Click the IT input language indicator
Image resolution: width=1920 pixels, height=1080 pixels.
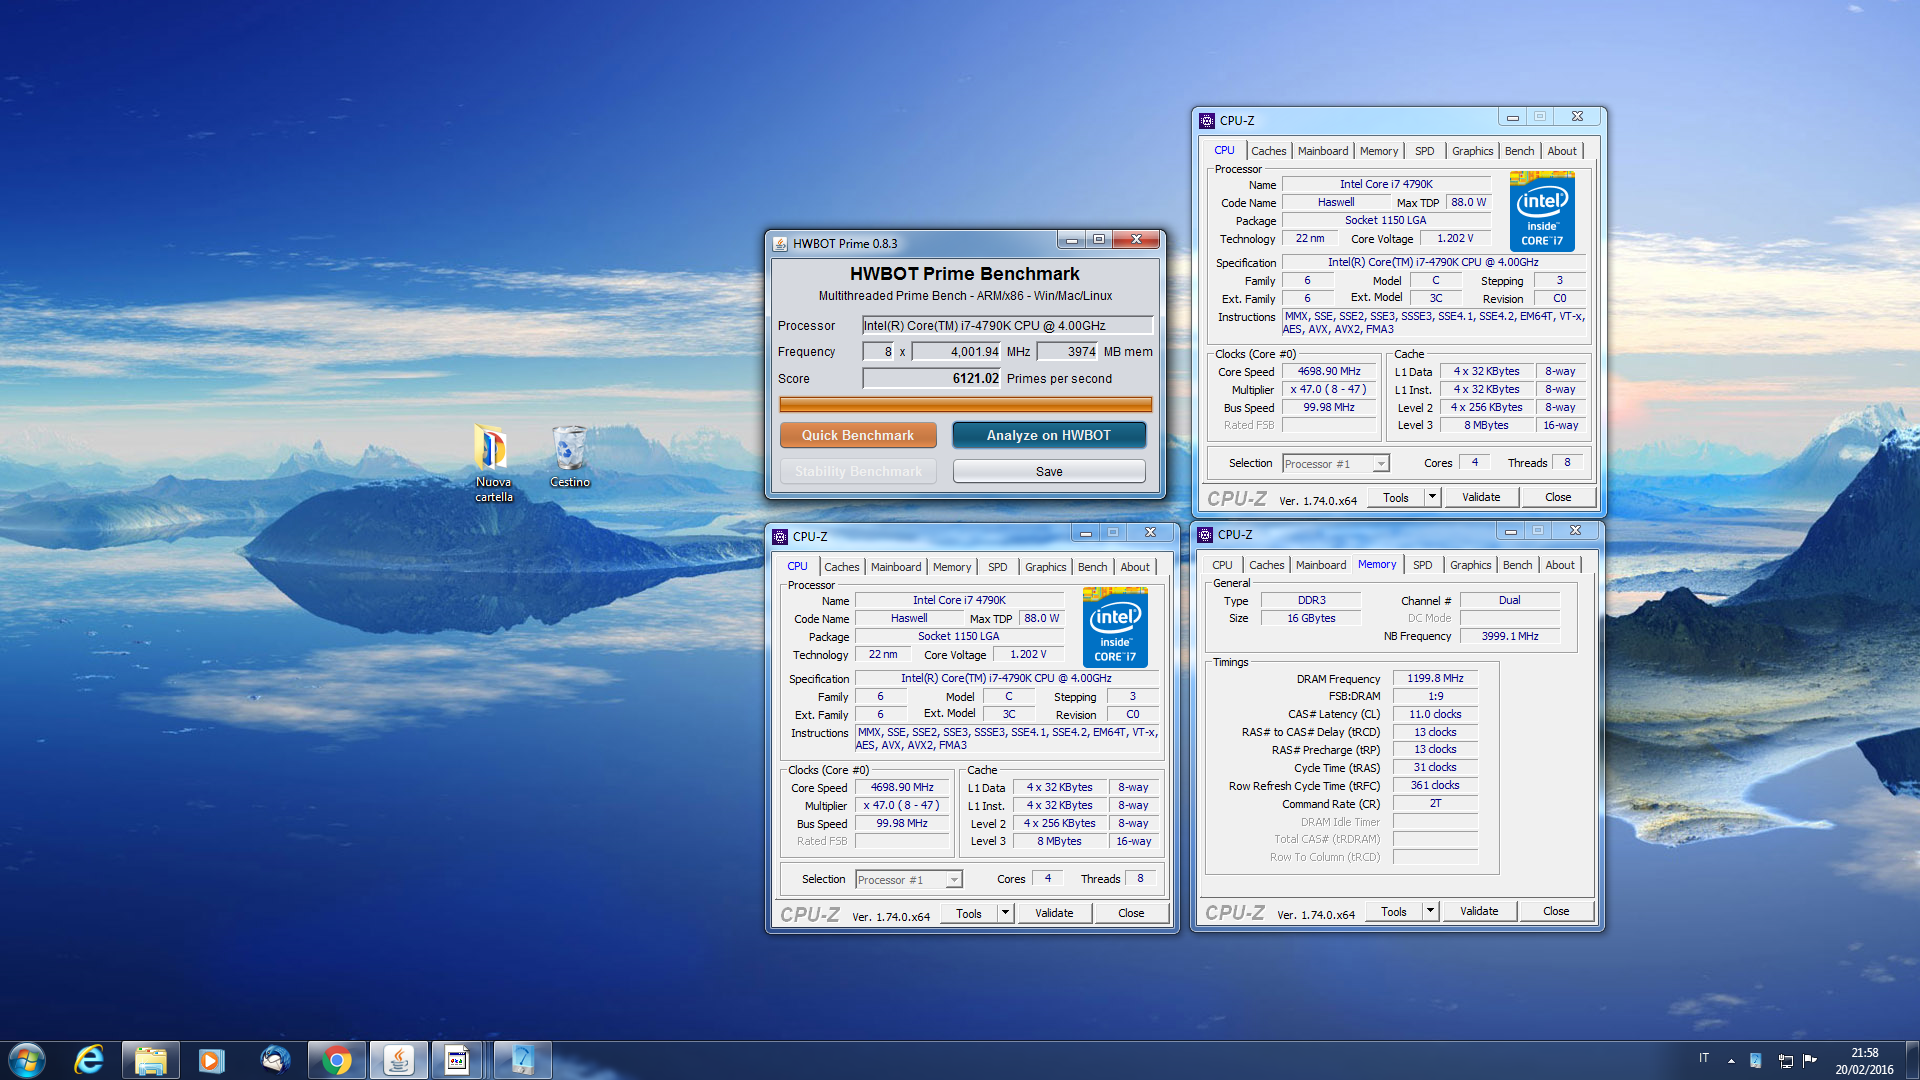tap(1704, 1058)
